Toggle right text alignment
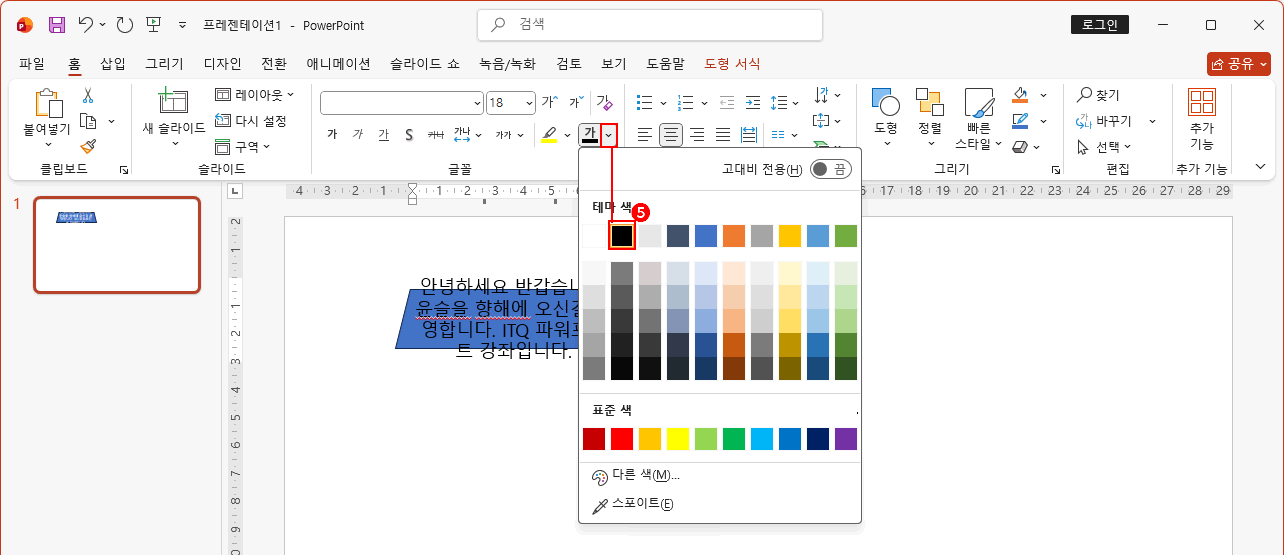Screen dimensions: 1284x555 click(x=697, y=134)
